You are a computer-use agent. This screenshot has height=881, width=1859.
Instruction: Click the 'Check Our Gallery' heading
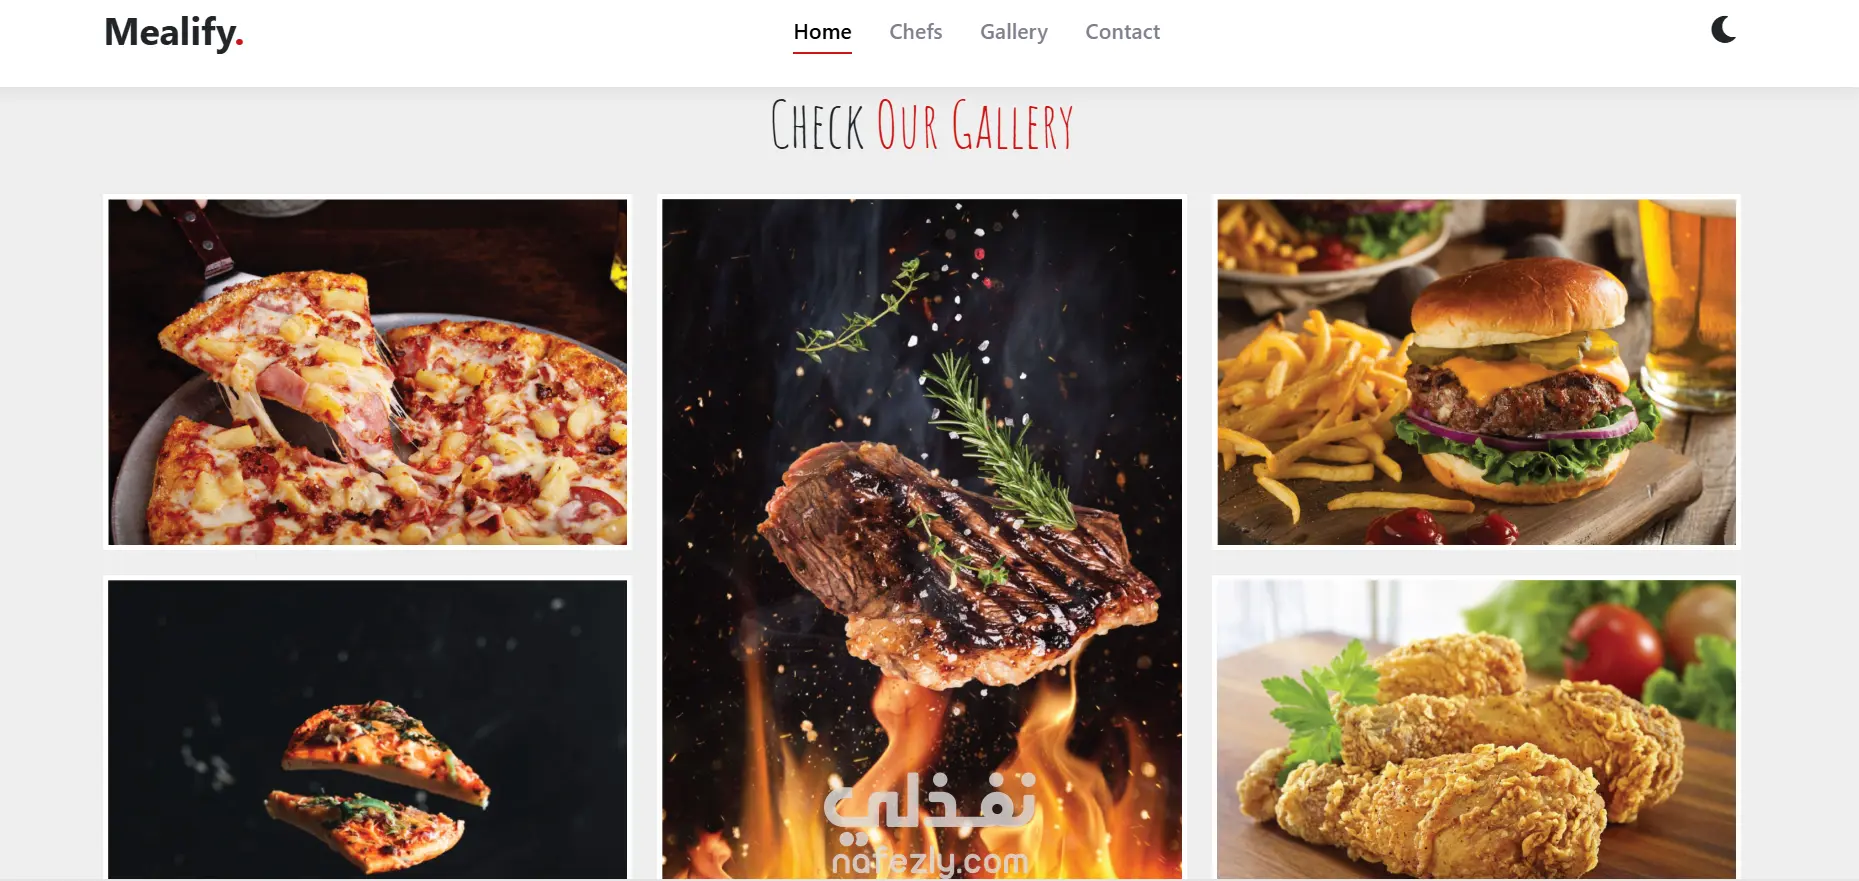[921, 125]
